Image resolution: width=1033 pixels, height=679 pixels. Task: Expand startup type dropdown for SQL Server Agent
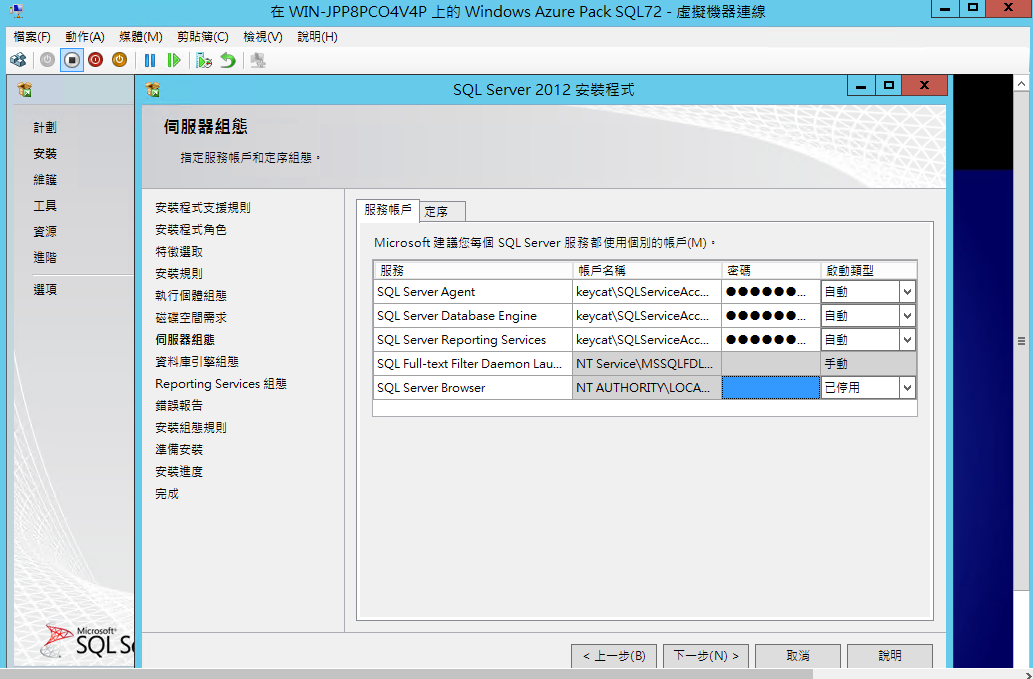point(907,292)
